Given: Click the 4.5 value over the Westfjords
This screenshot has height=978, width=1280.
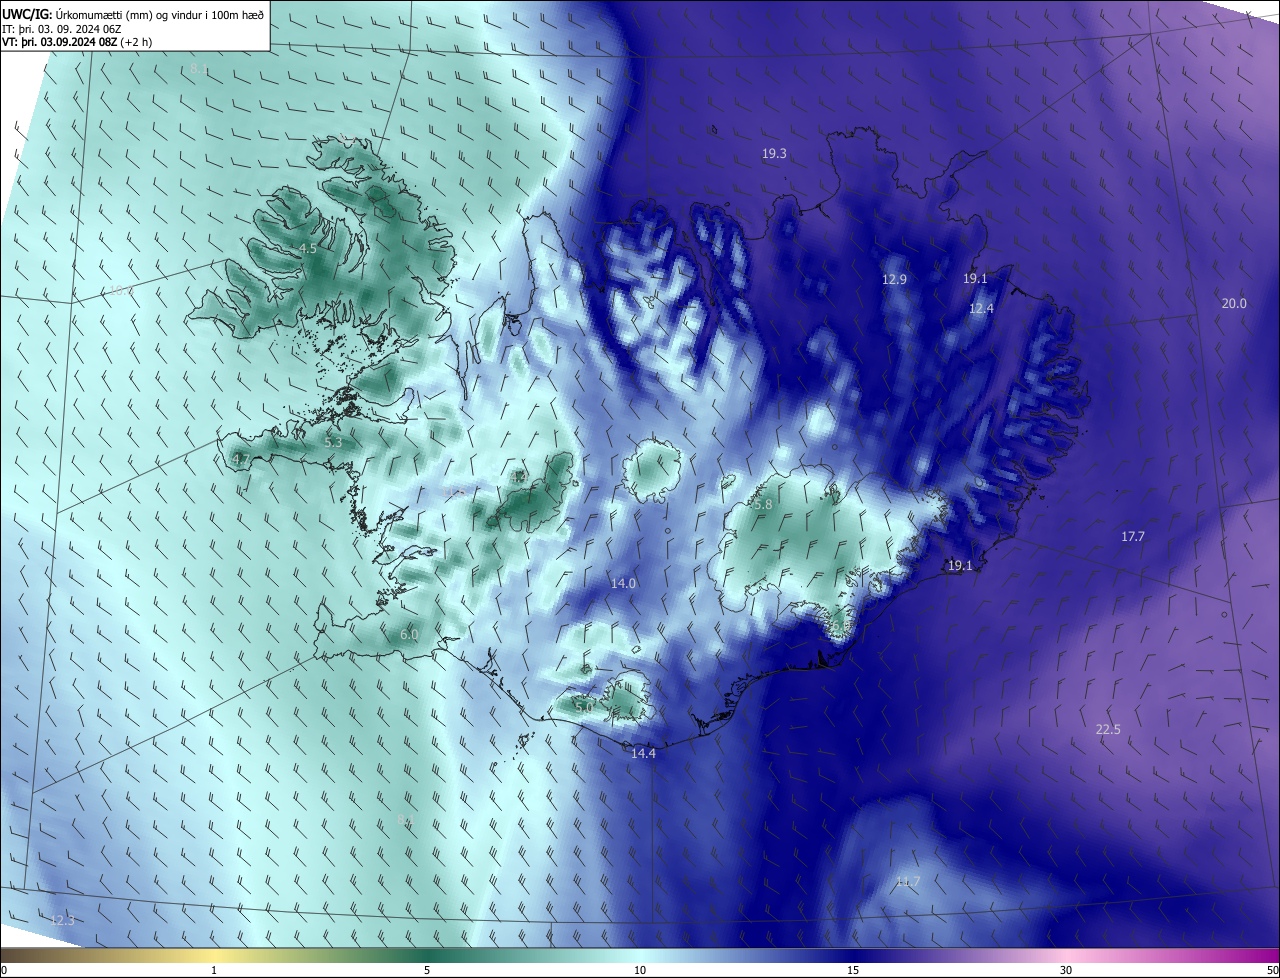Looking at the screenshot, I should pyautogui.click(x=308, y=248).
